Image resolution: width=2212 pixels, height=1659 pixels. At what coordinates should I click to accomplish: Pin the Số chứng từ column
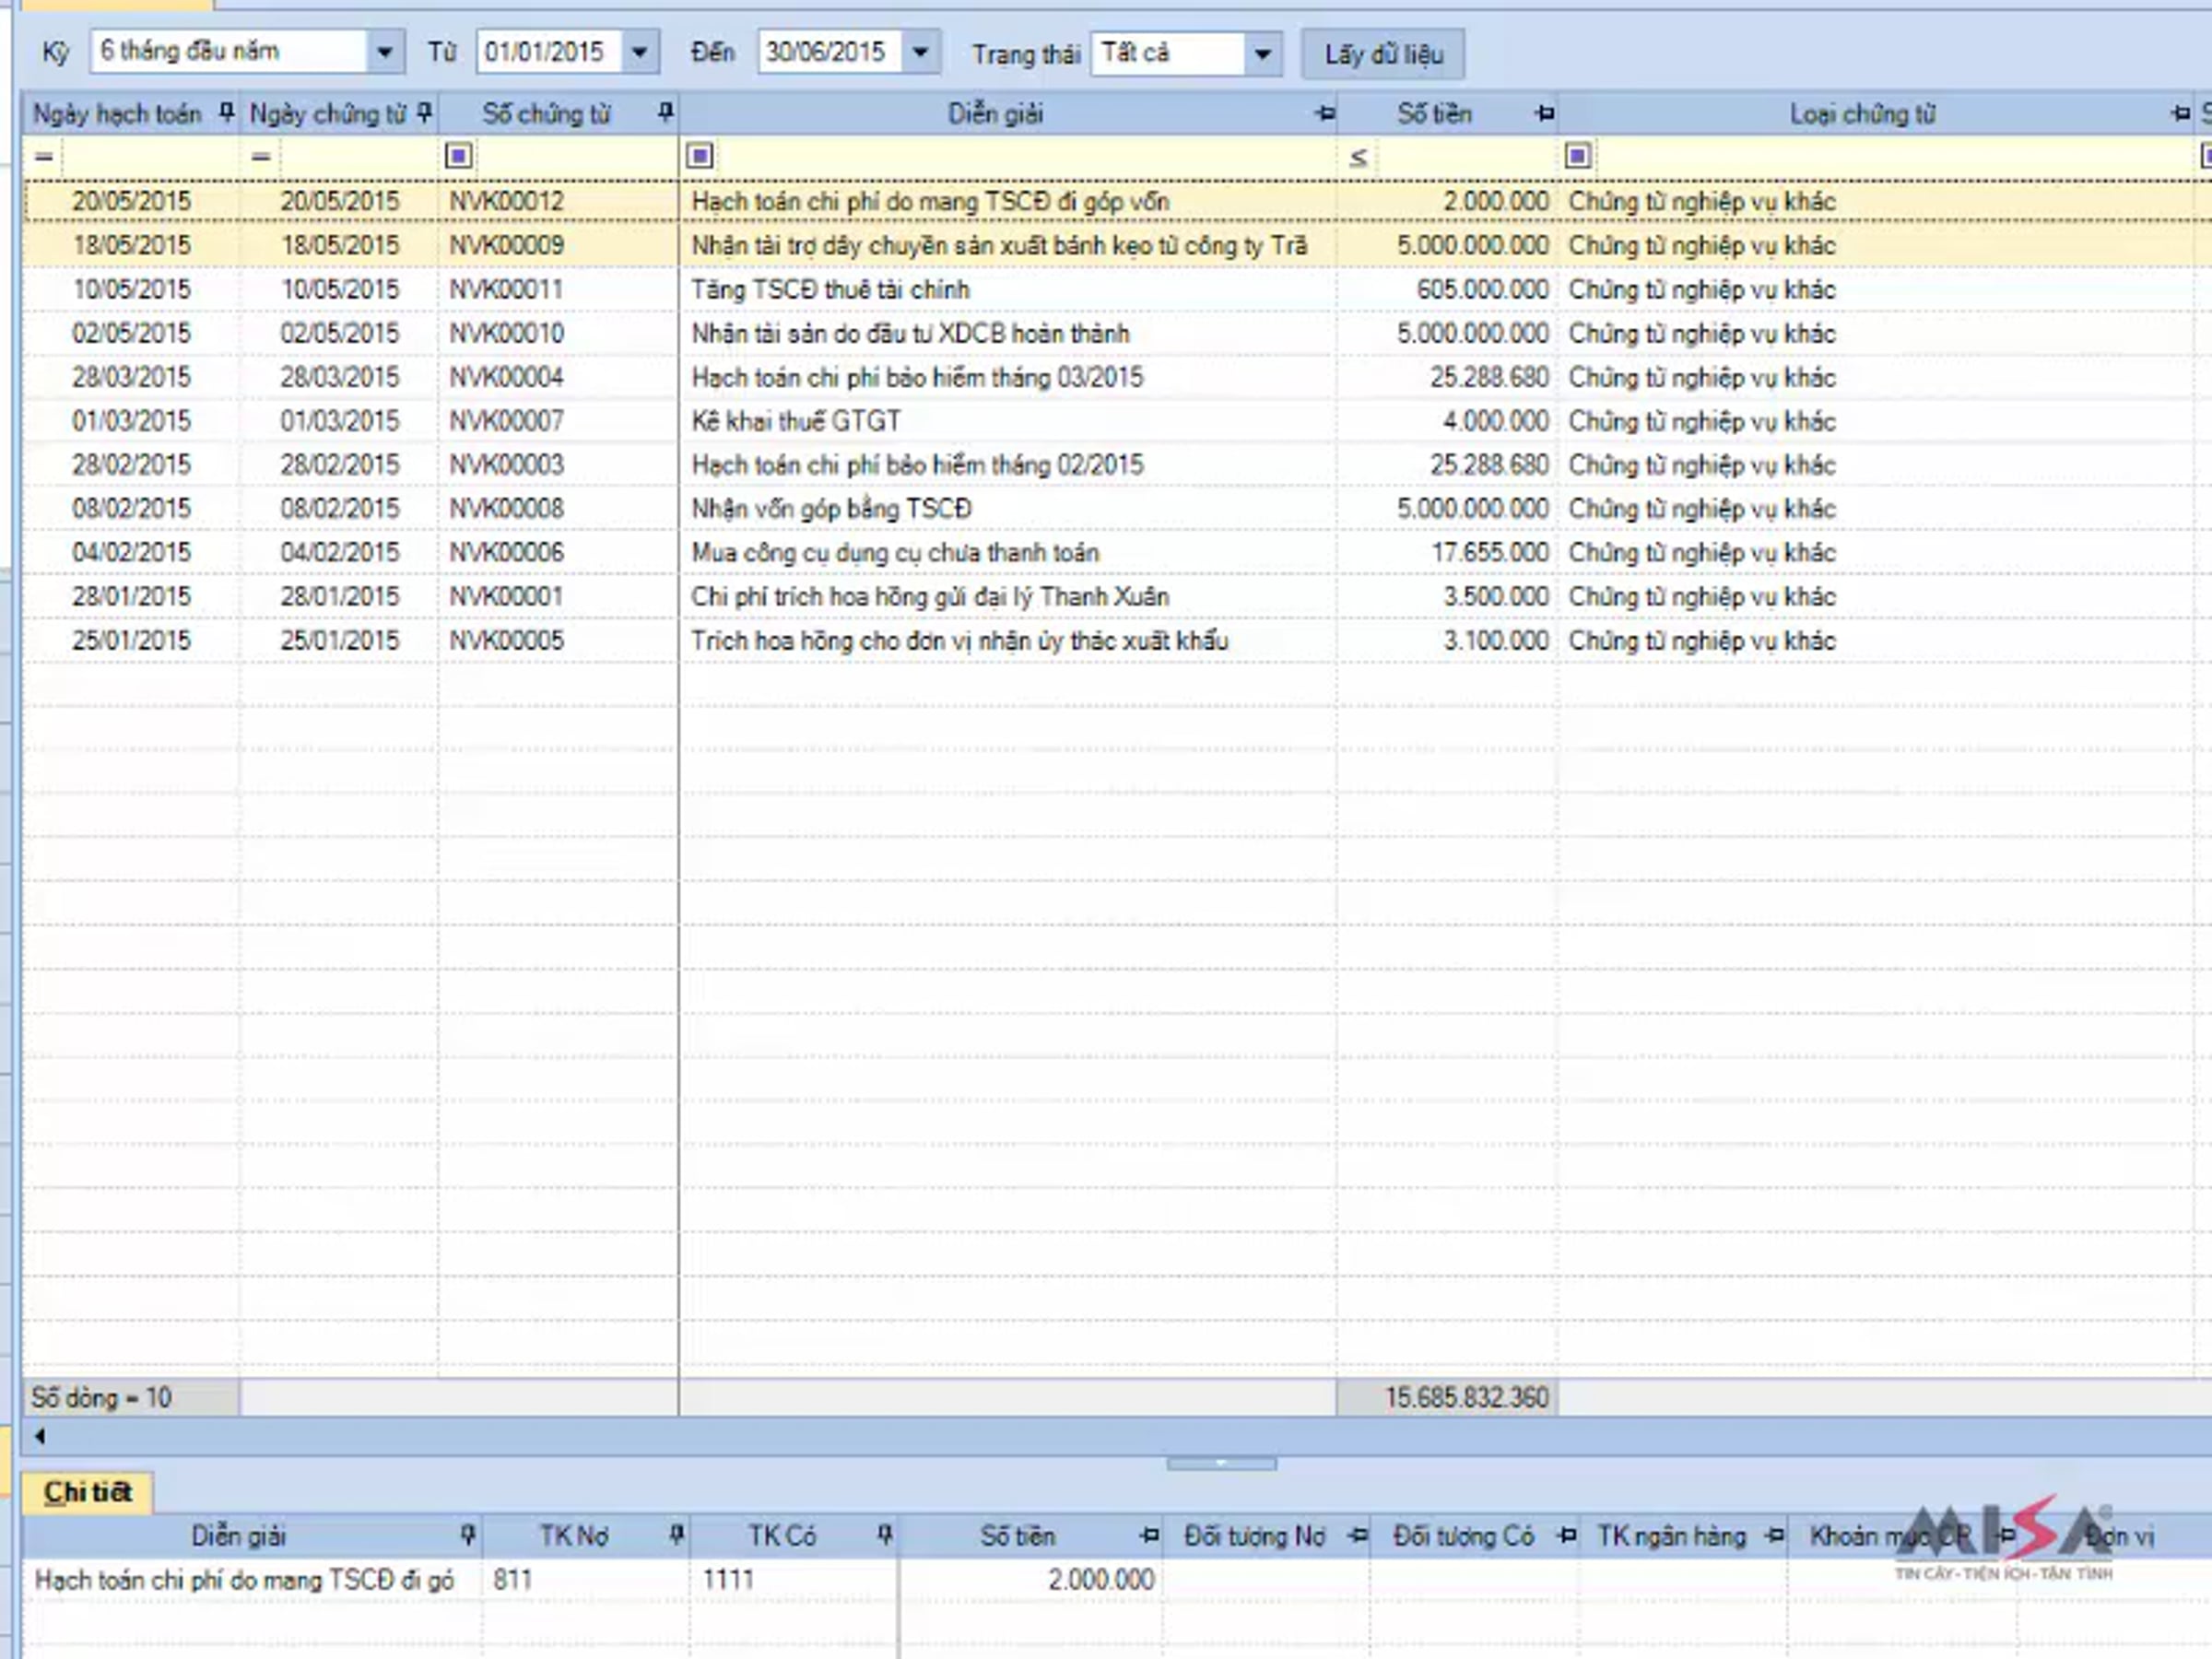665,113
